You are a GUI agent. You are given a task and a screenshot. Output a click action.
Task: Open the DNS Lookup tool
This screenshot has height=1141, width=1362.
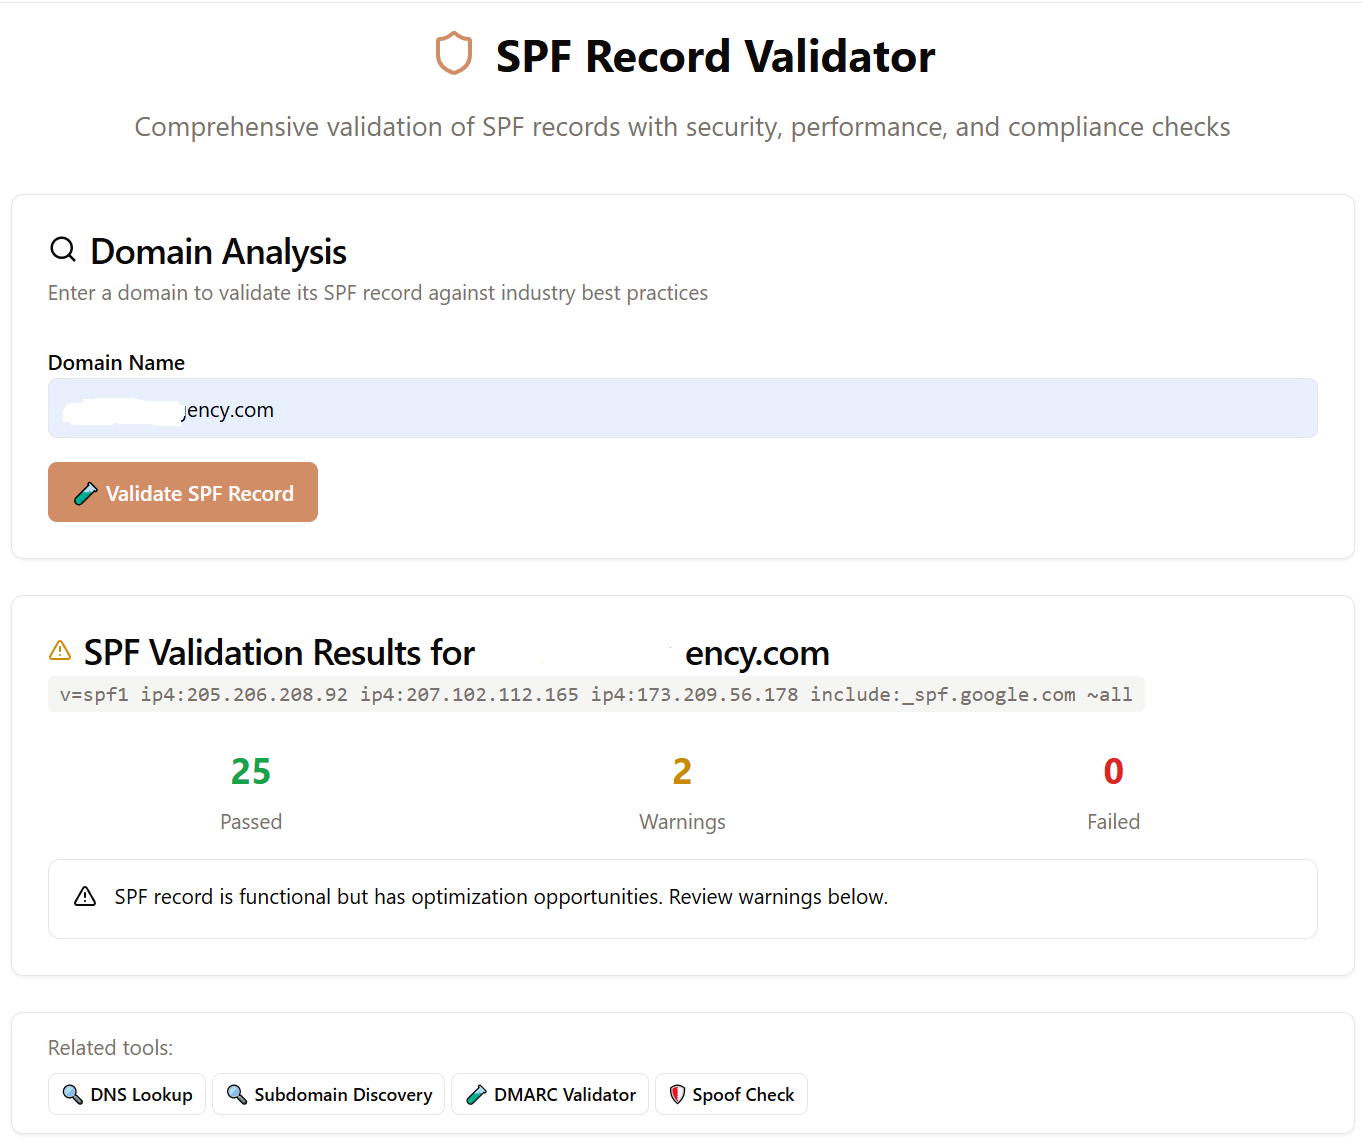coord(127,1094)
